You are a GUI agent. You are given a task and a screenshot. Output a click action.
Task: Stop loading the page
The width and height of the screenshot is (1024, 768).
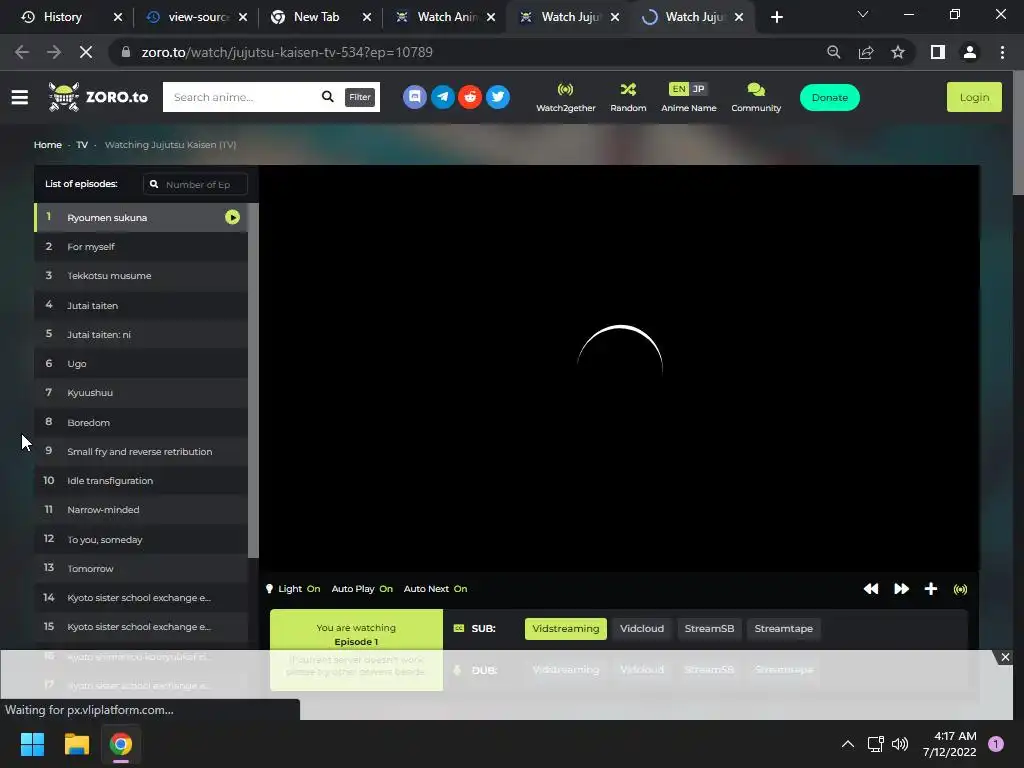click(x=86, y=52)
